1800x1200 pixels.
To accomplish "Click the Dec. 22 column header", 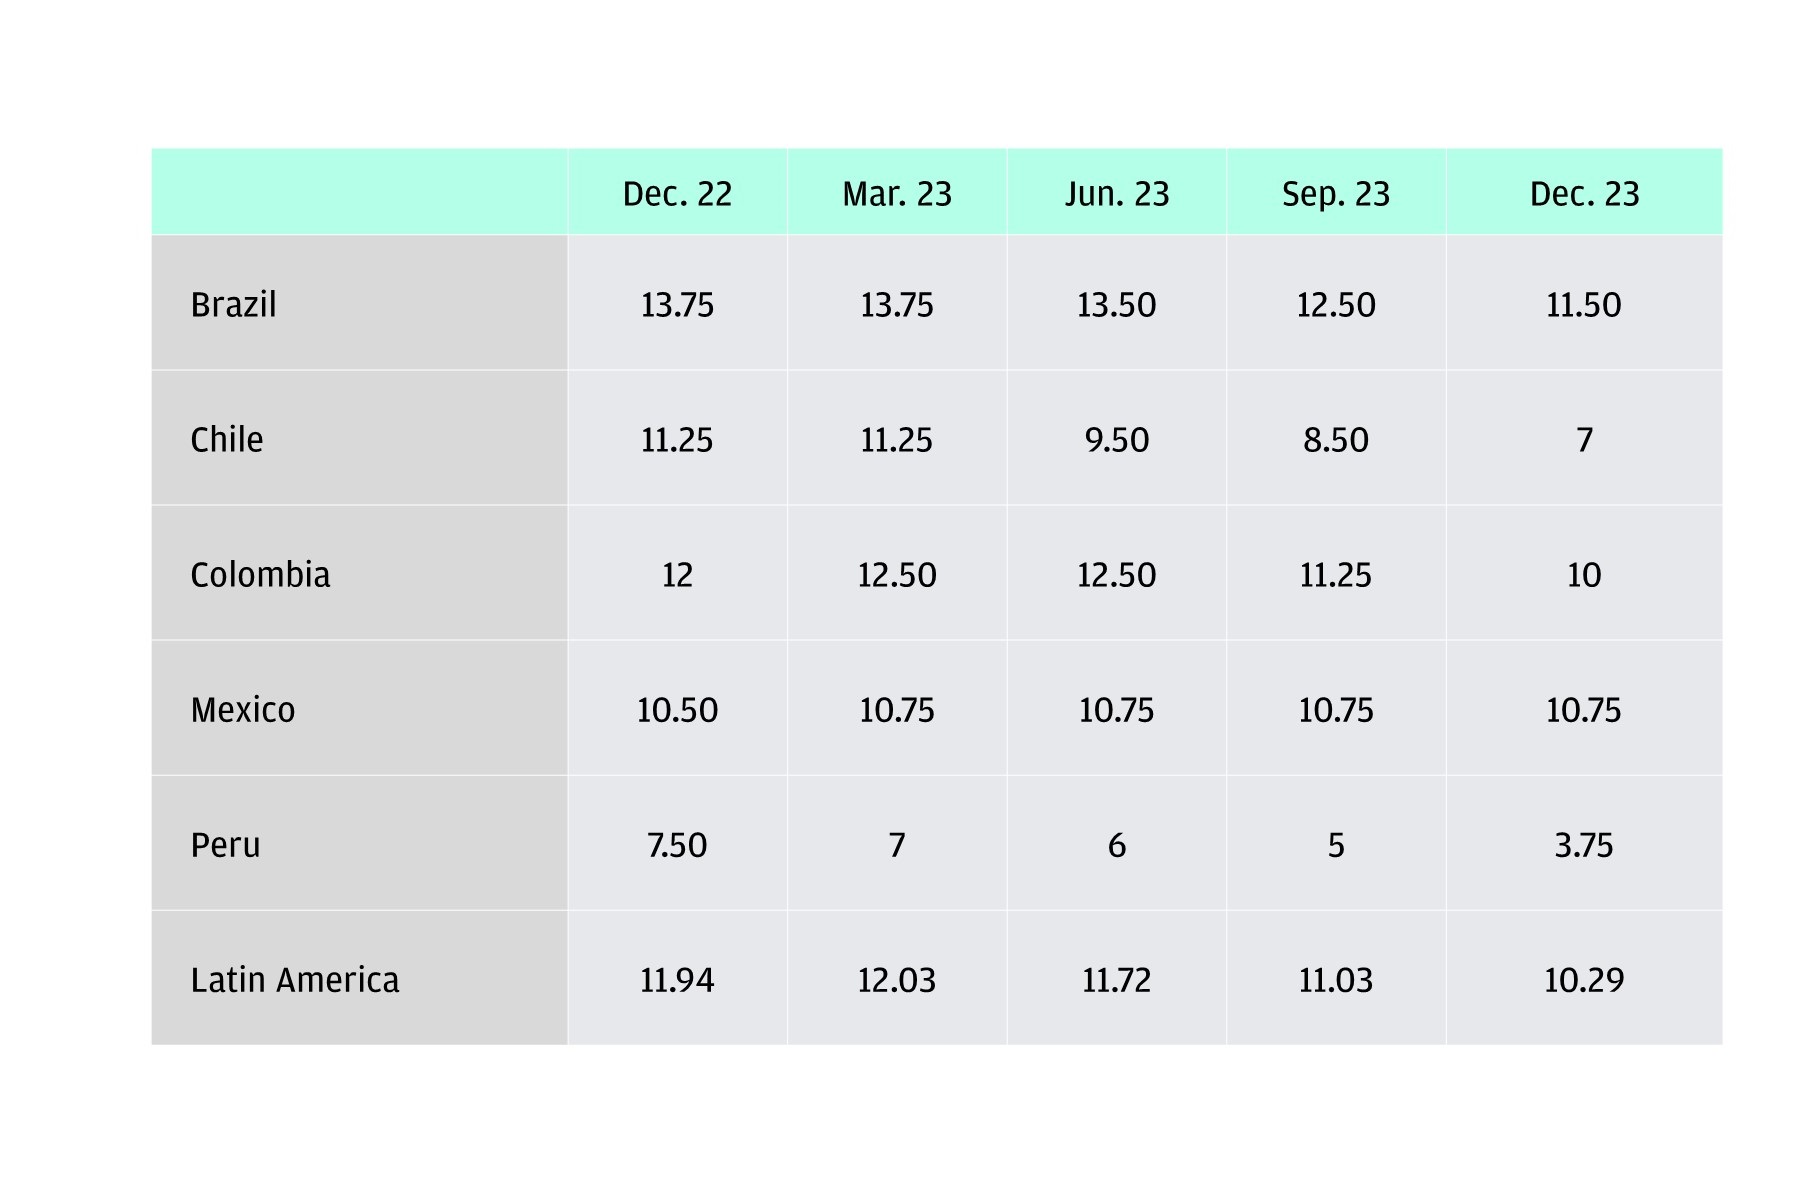I will pyautogui.click(x=677, y=193).
